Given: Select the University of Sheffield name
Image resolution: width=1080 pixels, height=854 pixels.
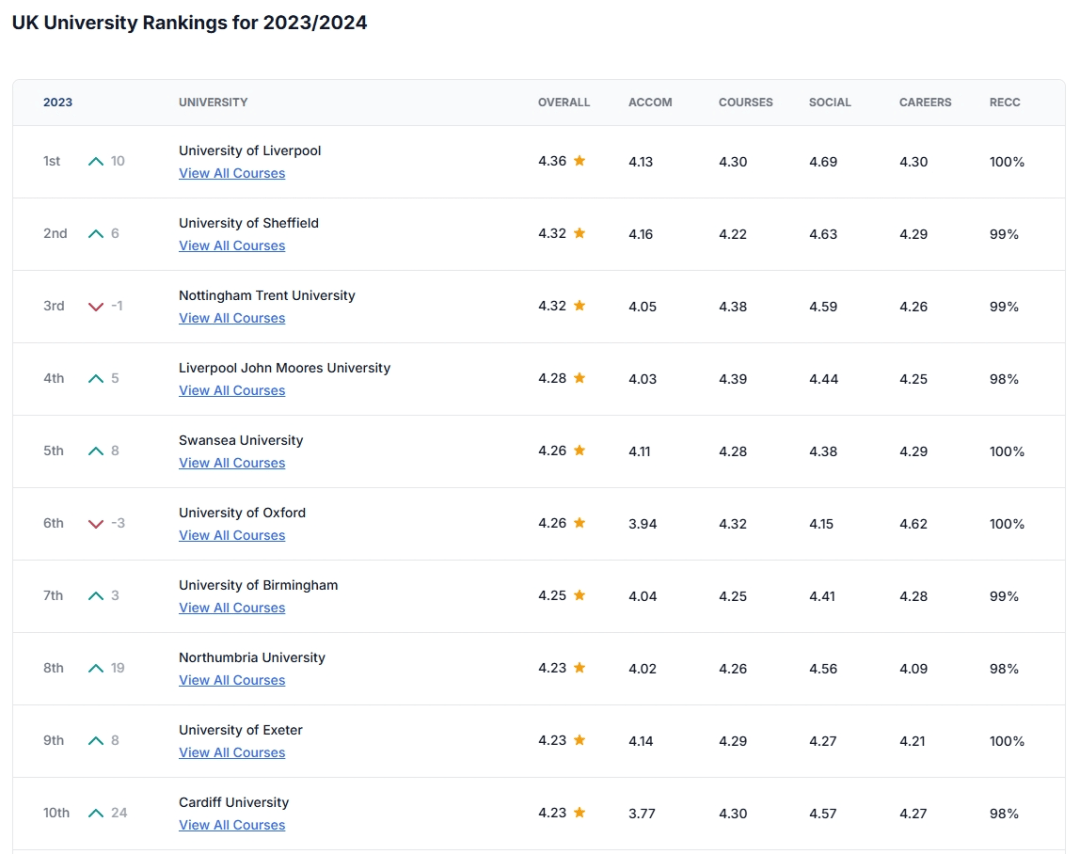Looking at the screenshot, I should click(249, 222).
